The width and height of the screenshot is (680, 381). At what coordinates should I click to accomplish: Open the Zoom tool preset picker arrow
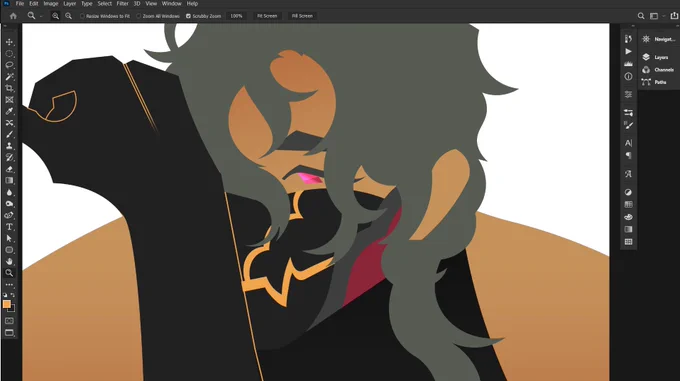(x=41, y=16)
